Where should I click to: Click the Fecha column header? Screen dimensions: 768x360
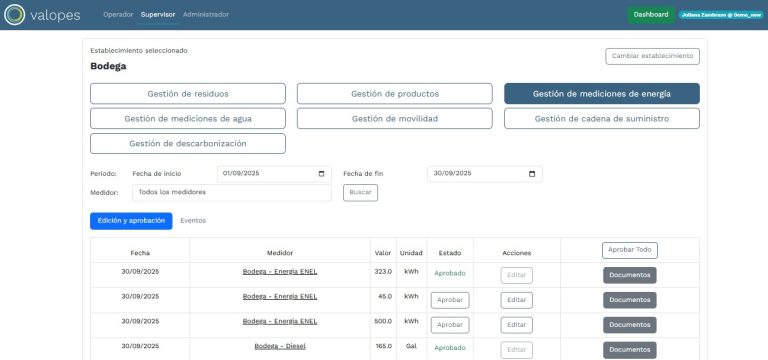point(140,253)
